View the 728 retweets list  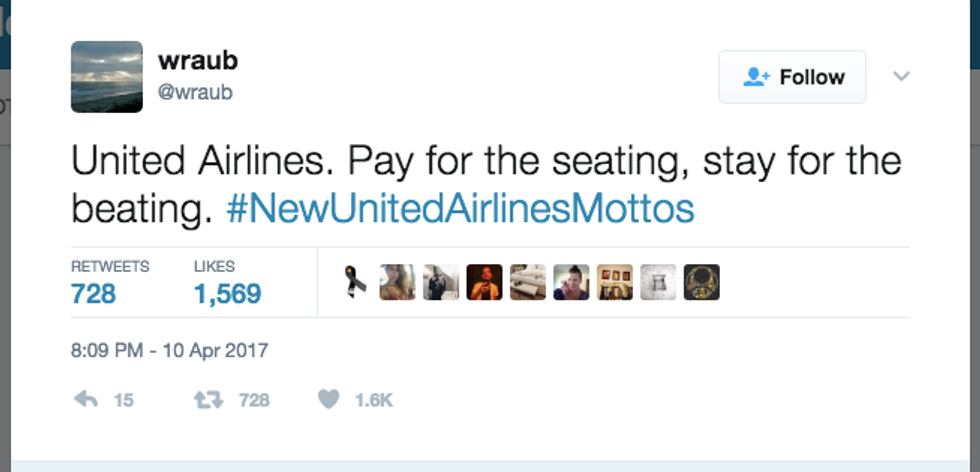94,293
